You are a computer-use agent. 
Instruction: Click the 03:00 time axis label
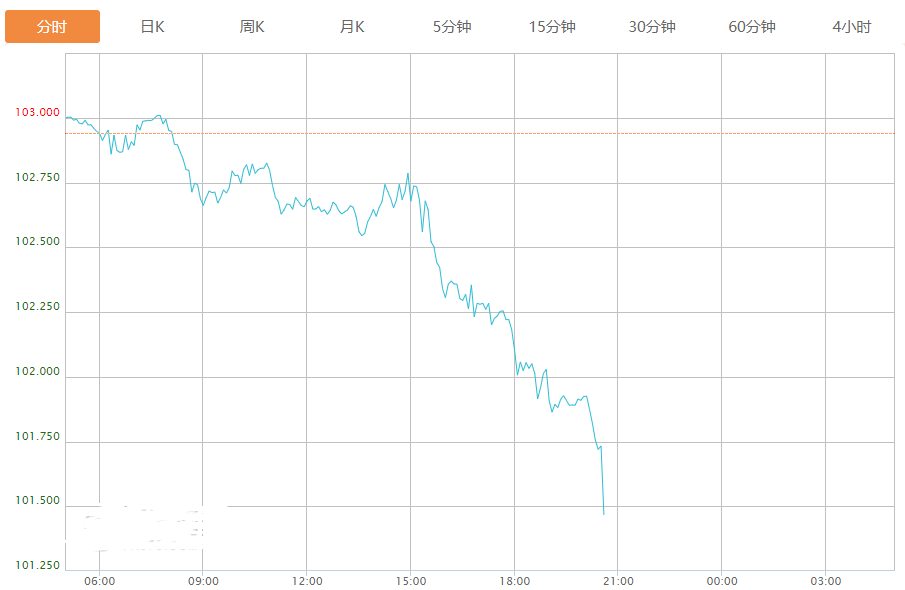[826, 581]
